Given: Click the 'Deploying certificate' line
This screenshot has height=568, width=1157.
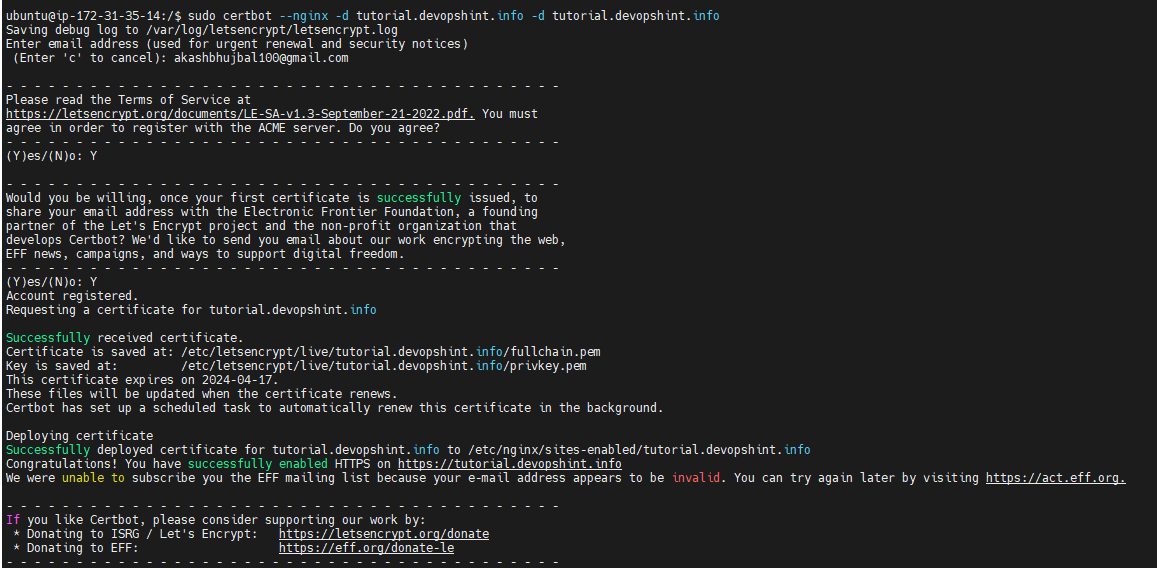Looking at the screenshot, I should [80, 436].
